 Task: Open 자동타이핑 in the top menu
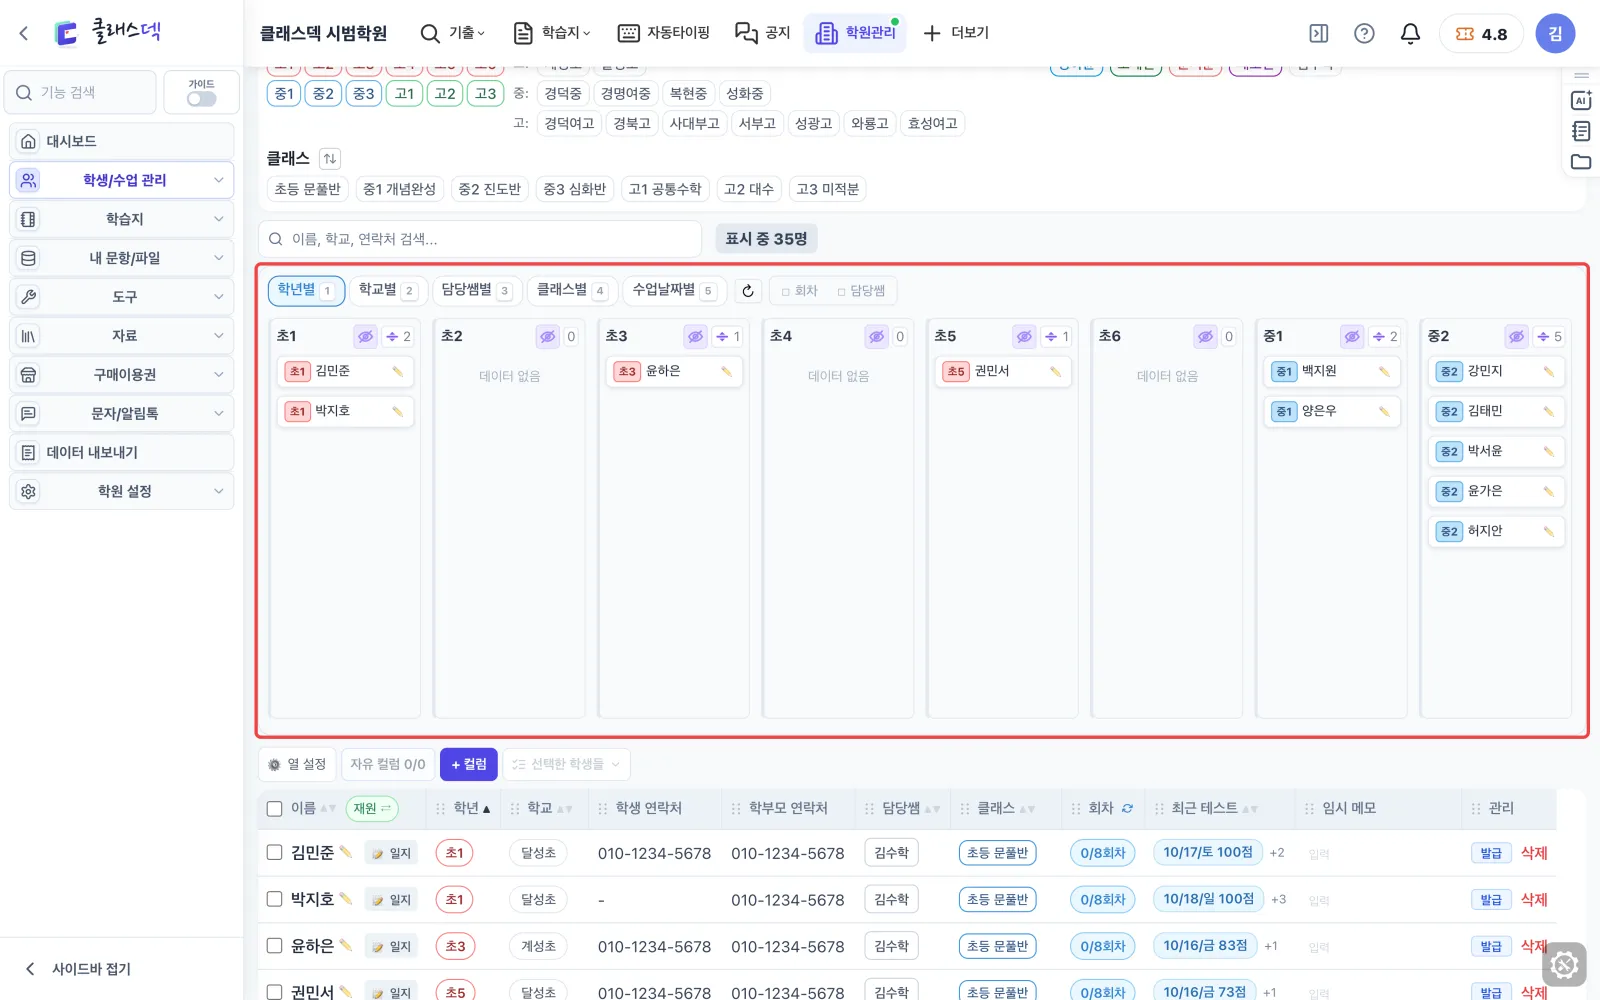point(664,33)
